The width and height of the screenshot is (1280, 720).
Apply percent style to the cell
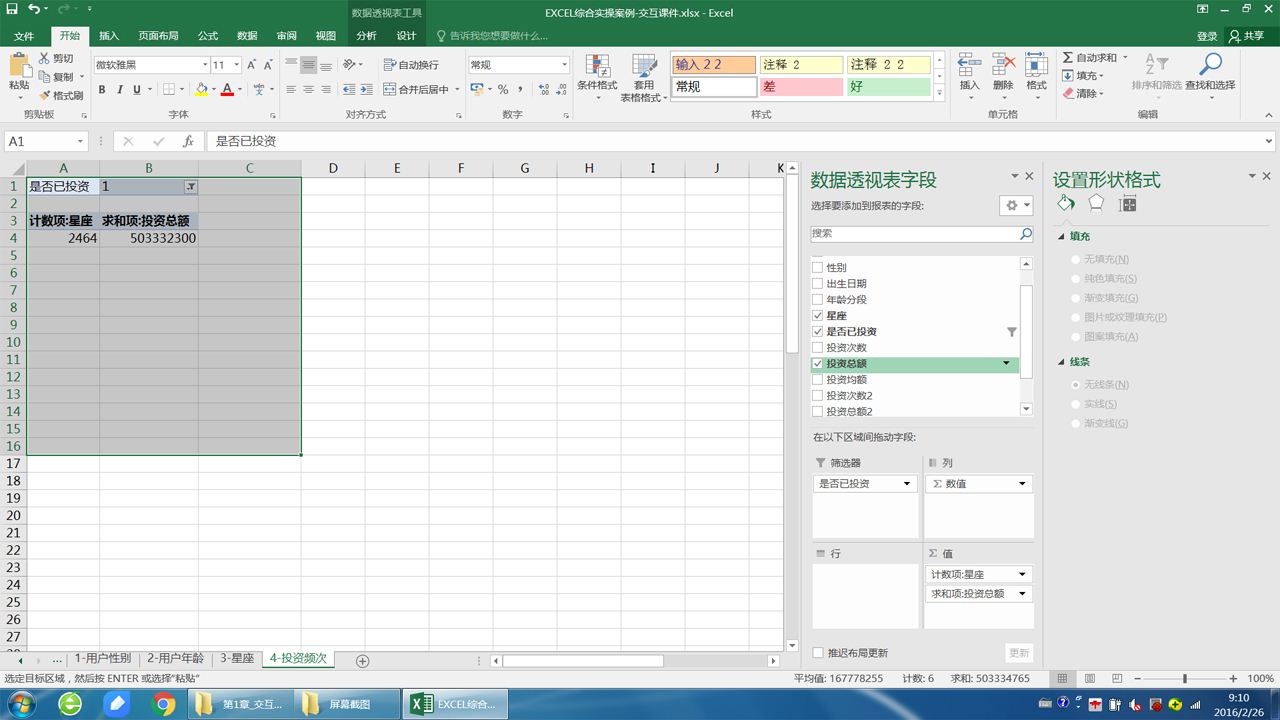pos(503,90)
